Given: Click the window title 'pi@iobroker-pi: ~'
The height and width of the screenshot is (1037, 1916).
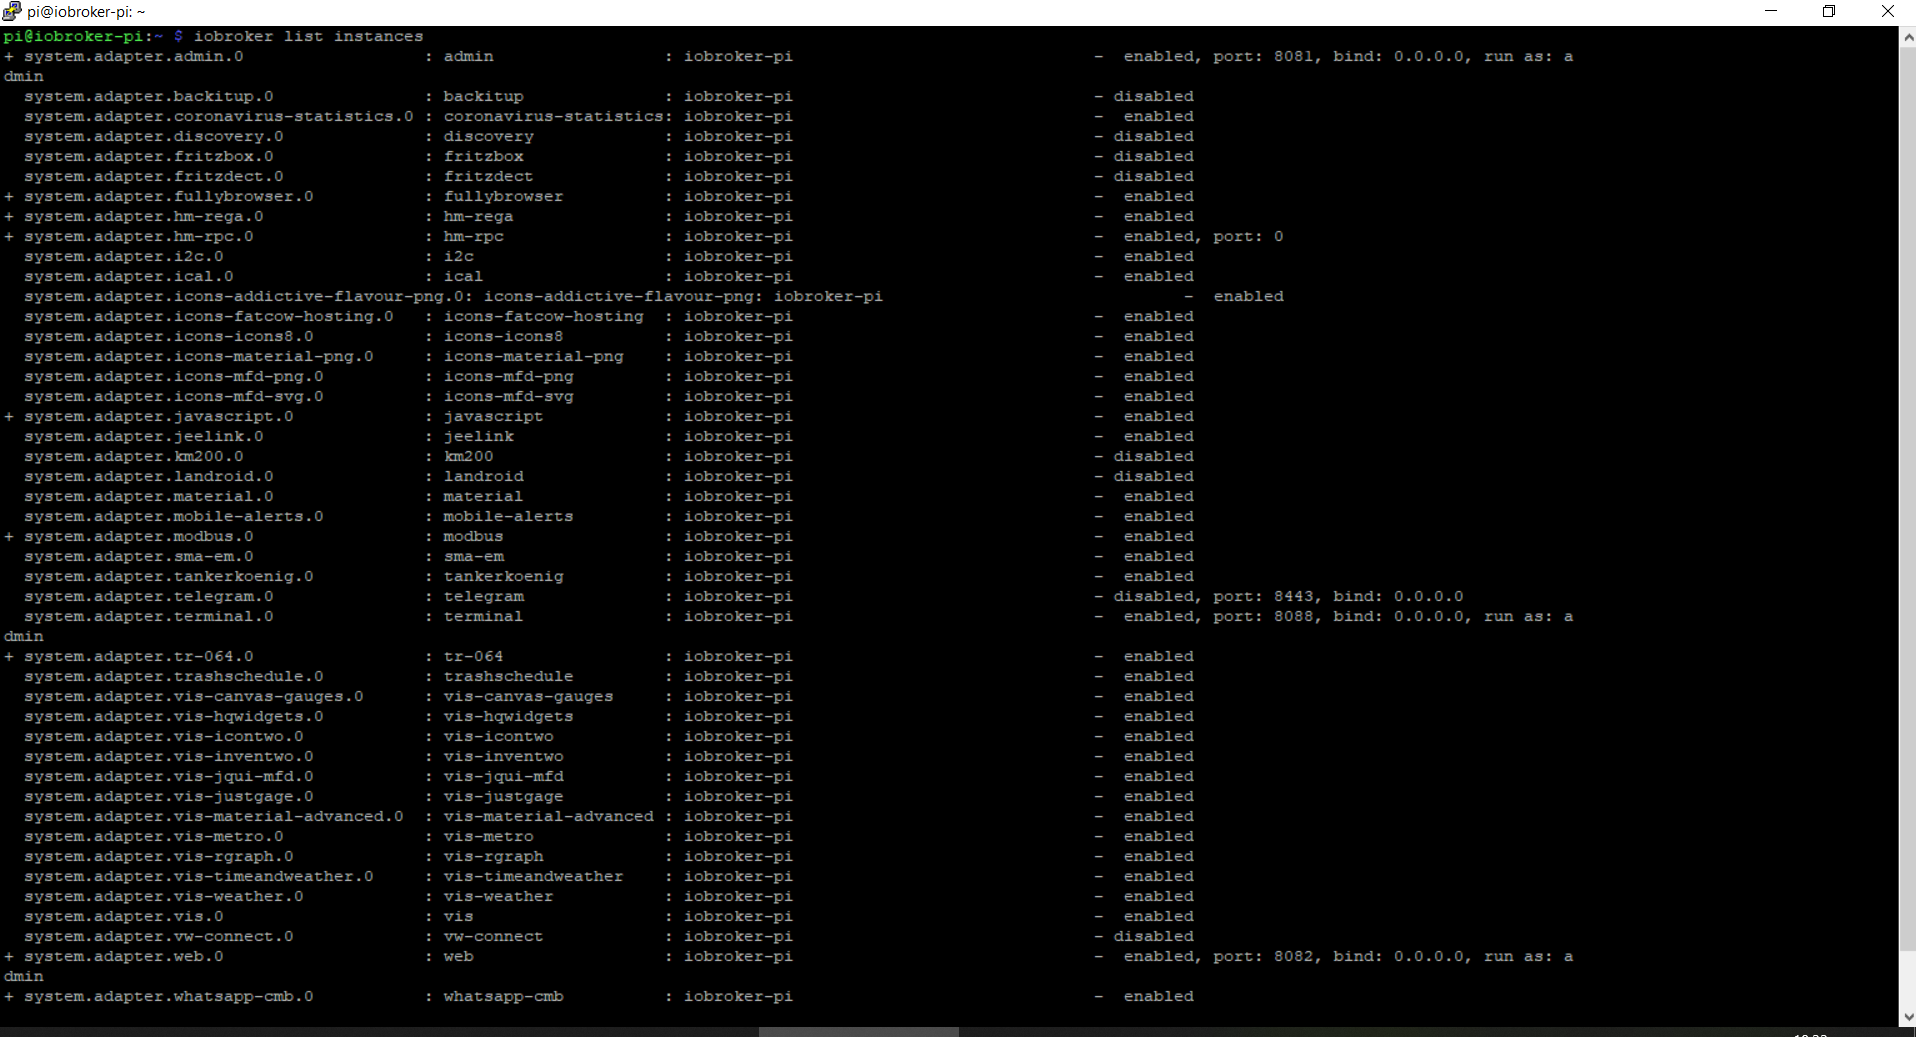Looking at the screenshot, I should [87, 11].
